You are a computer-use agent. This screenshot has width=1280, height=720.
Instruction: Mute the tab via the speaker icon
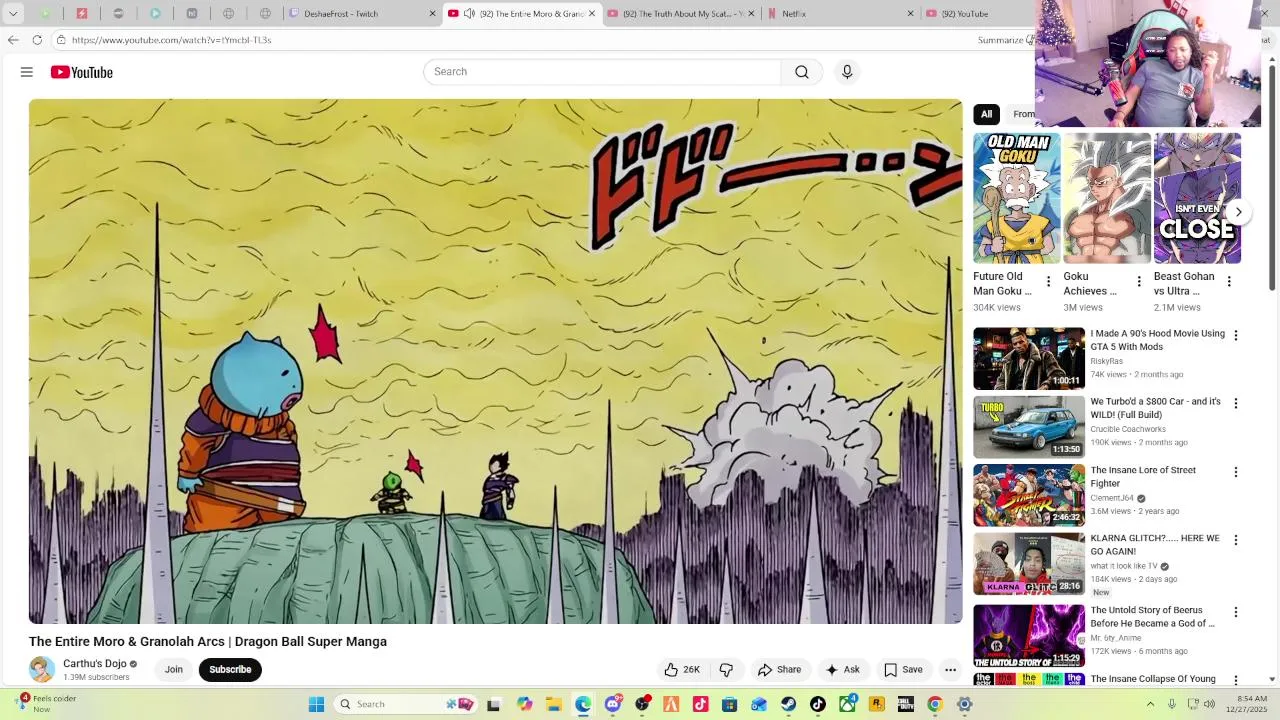point(469,14)
